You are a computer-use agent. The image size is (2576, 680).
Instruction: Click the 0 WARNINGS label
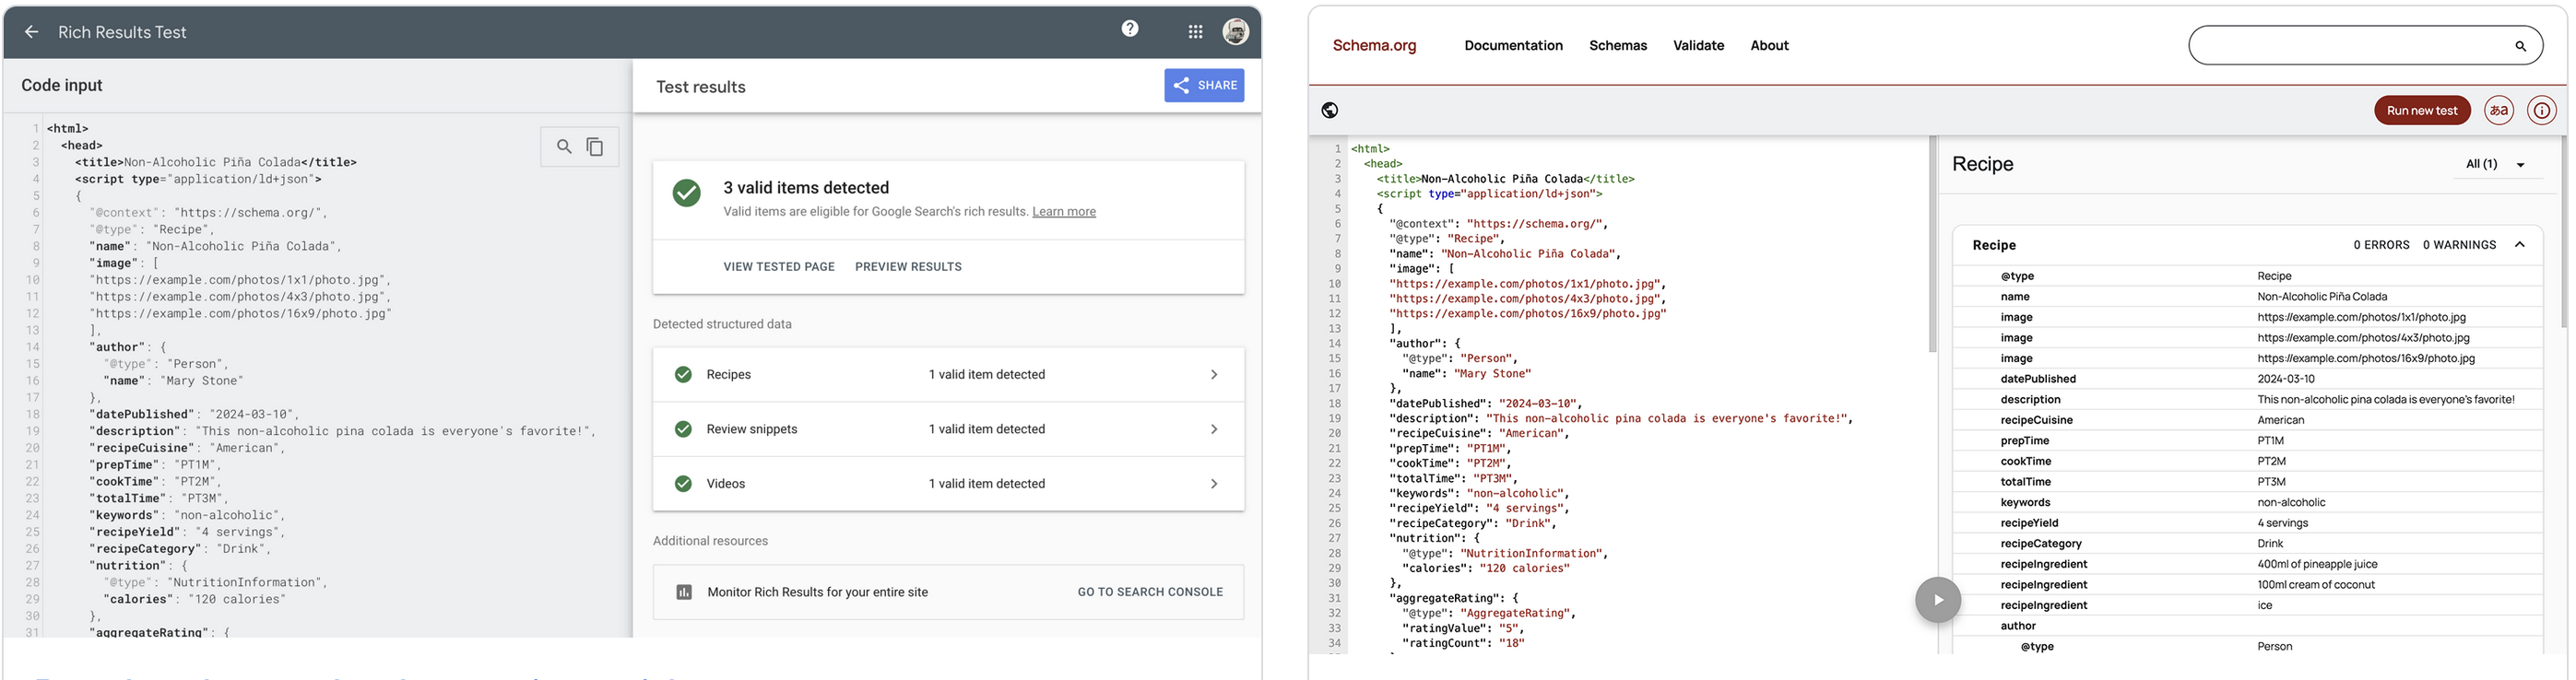tap(2459, 245)
